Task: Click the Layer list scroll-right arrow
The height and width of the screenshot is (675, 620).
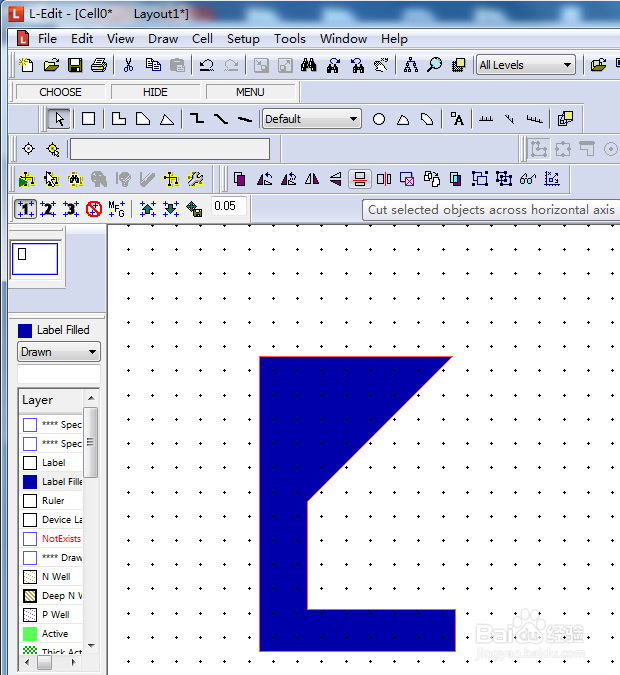Action: point(74,663)
